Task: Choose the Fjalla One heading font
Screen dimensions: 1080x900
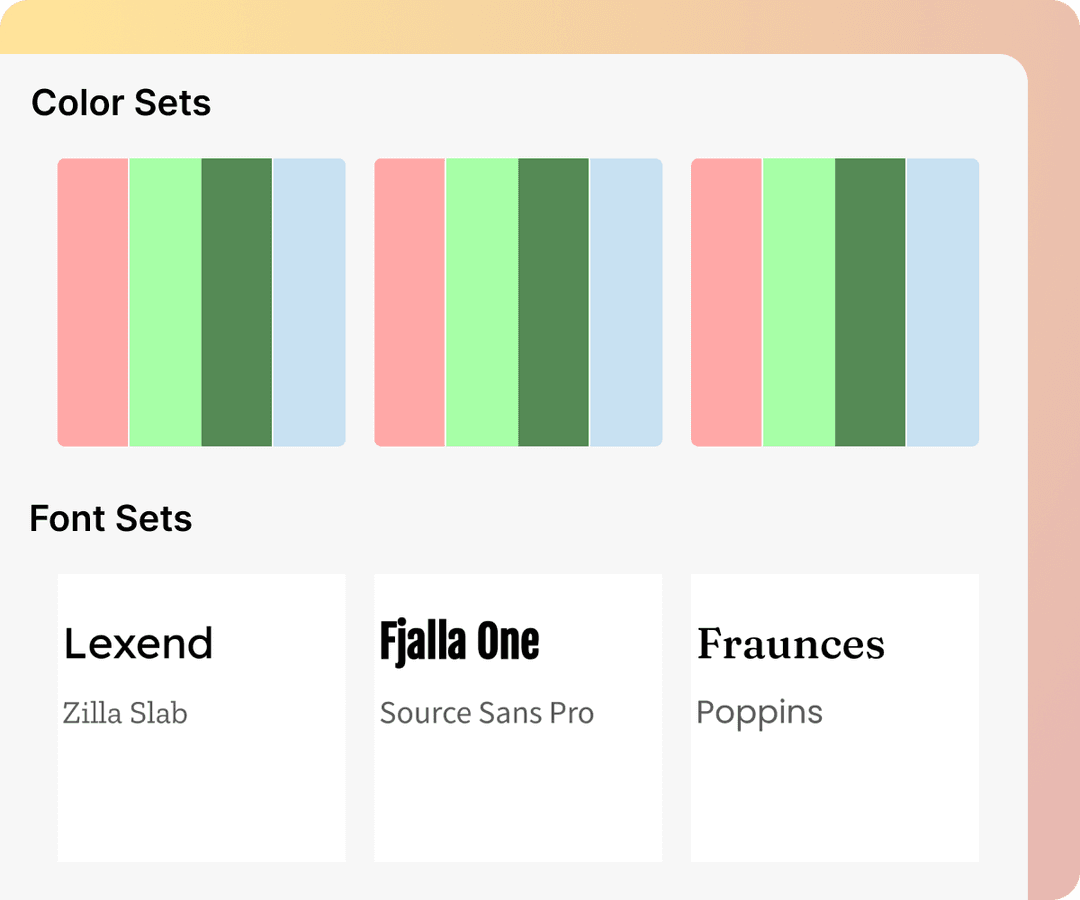Action: click(x=460, y=642)
